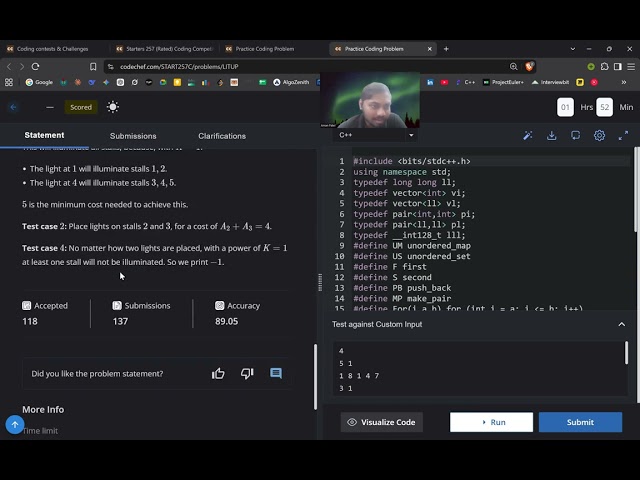Click the scroll-to-top blue arrow button
Image resolution: width=640 pixels, height=480 pixels.
[x=15, y=425]
